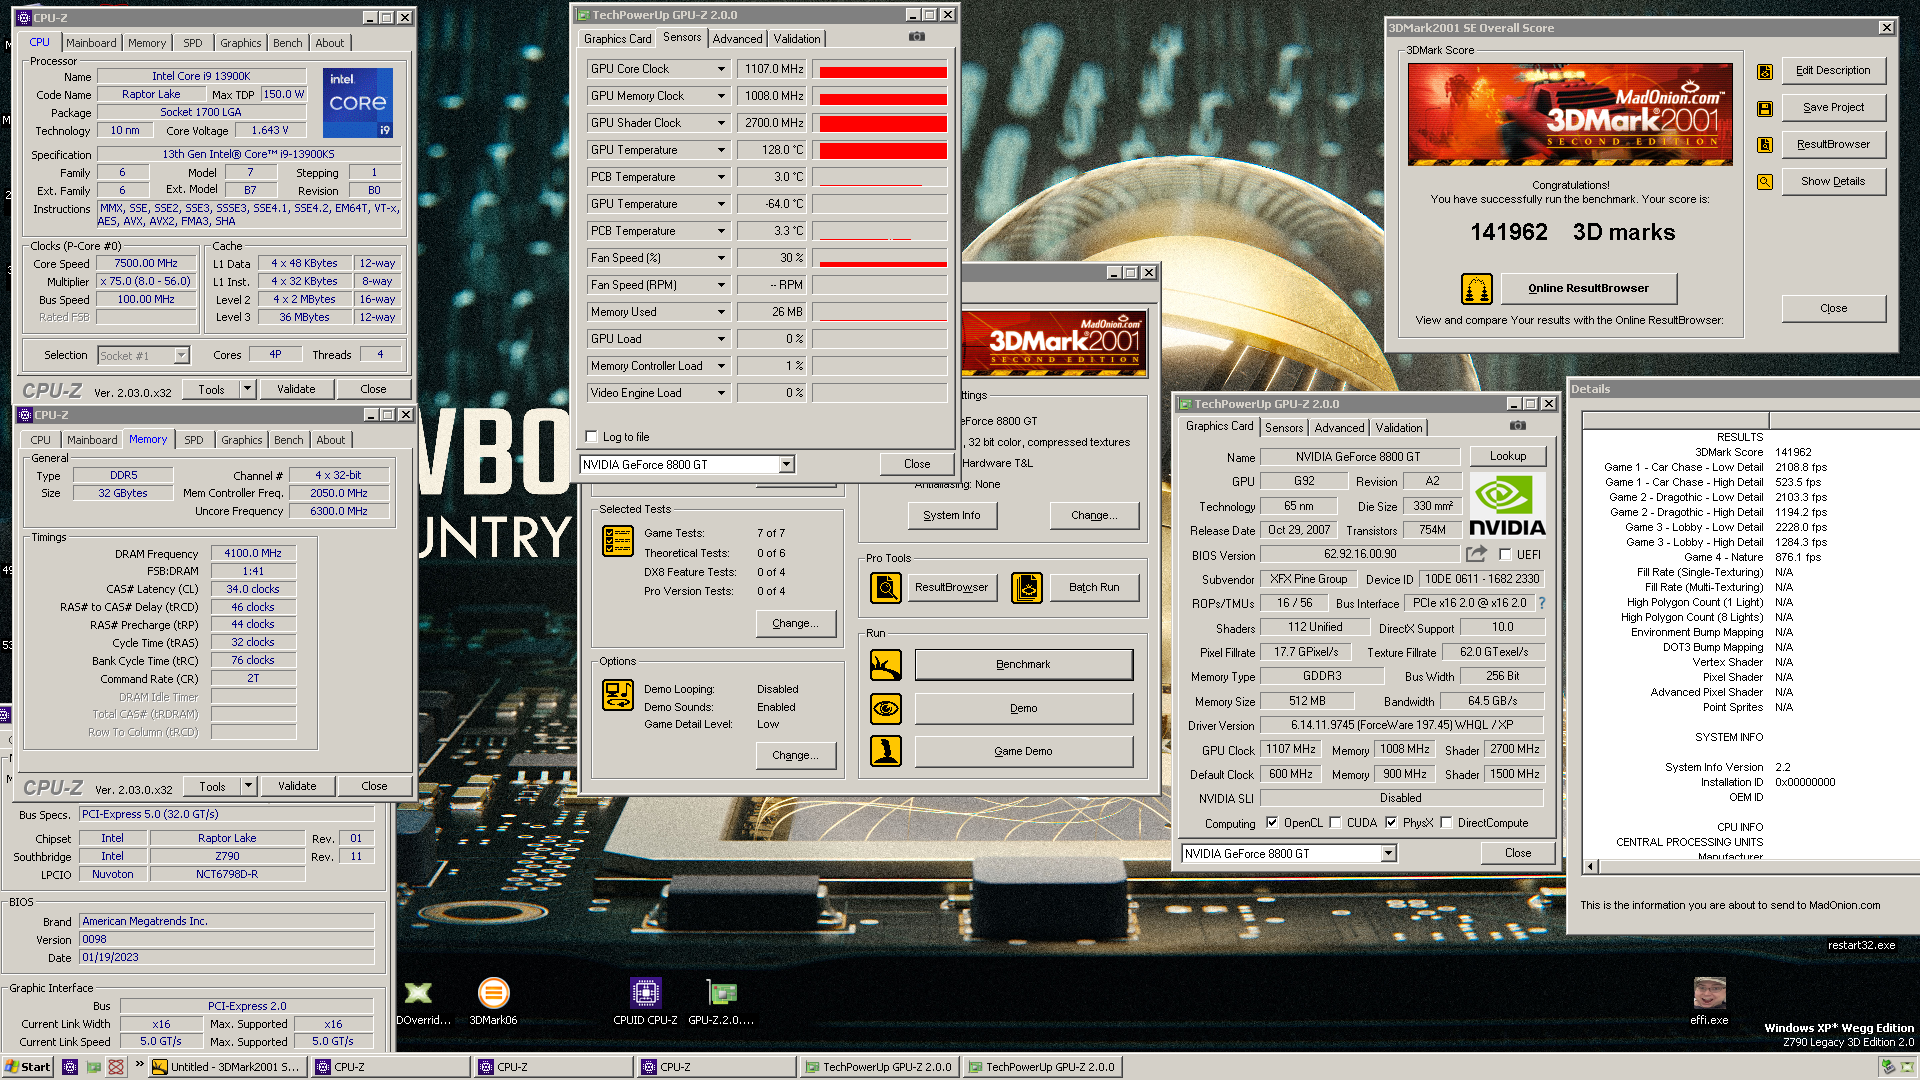1920x1080 pixels.
Task: Open the GPU-Z.2.0 desktop shortcut
Action: (x=721, y=1000)
